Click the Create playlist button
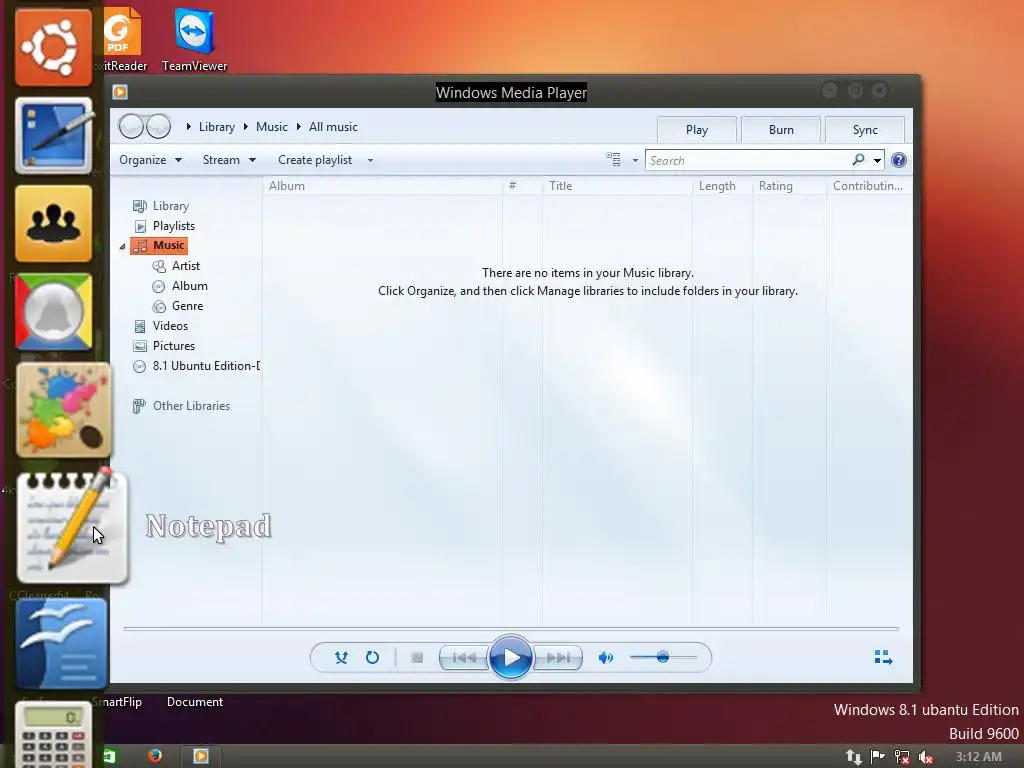The width and height of the screenshot is (1024, 768). point(315,160)
